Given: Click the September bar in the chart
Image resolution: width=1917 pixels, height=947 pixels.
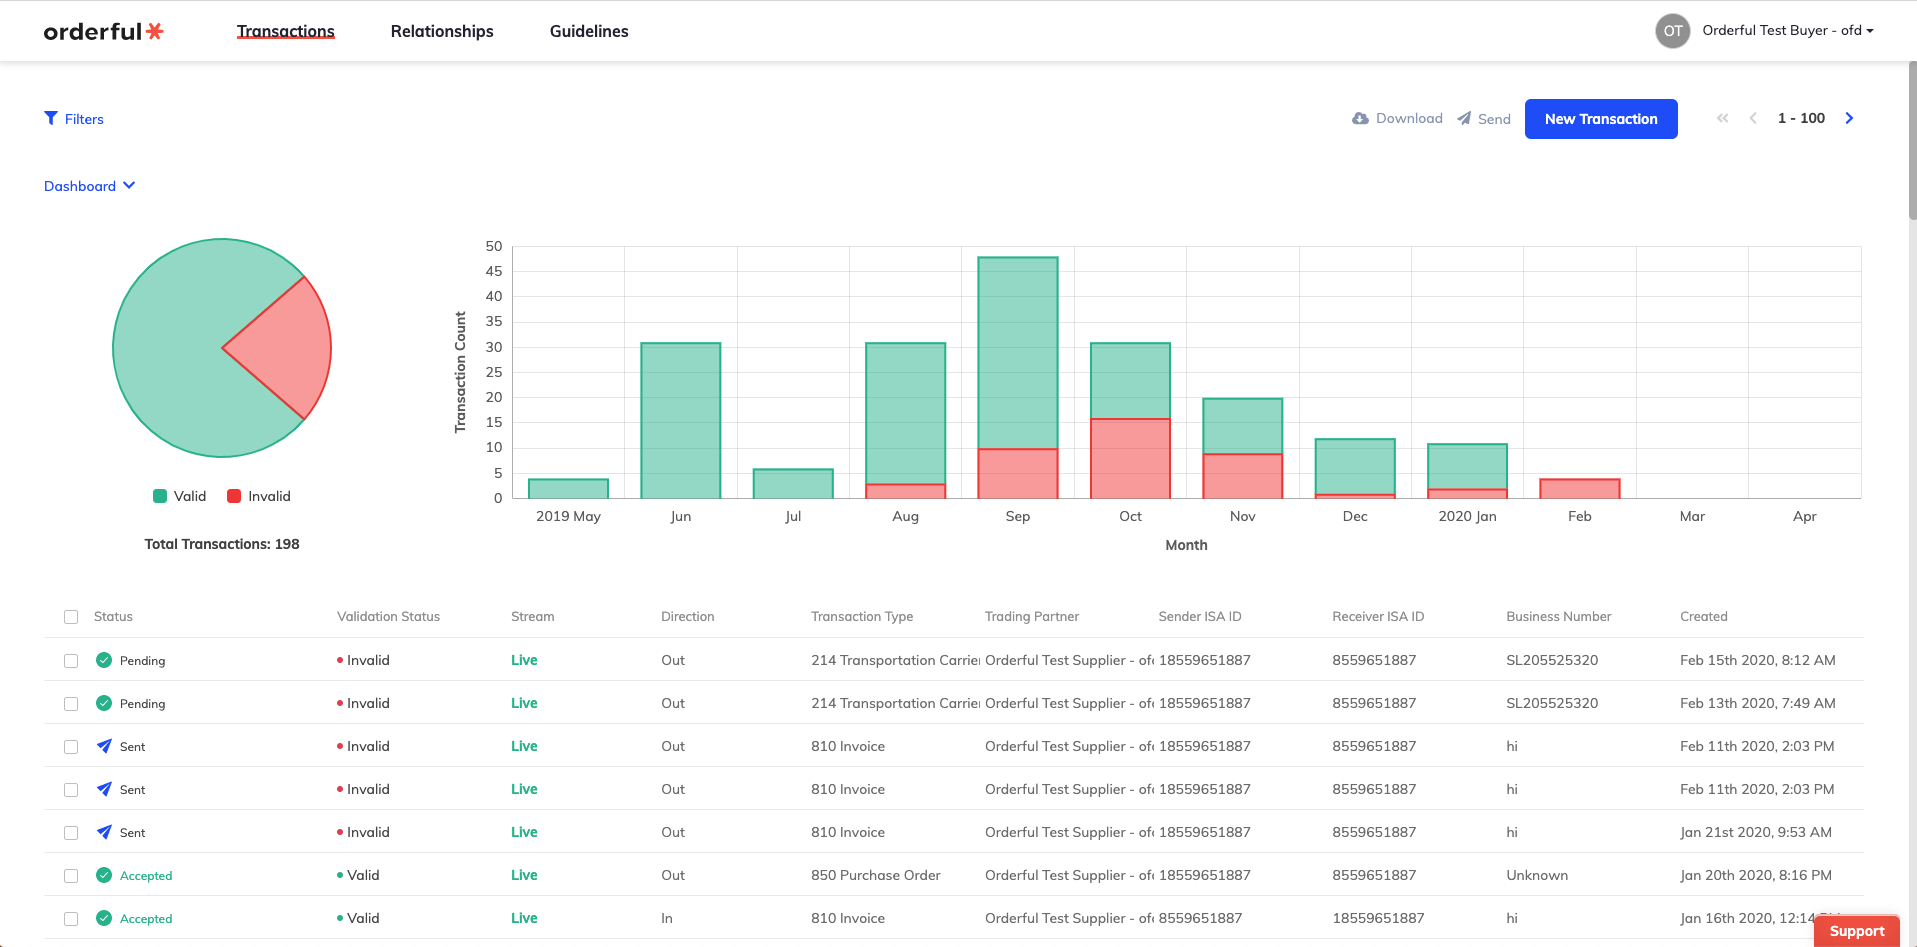Looking at the screenshot, I should 1018,377.
